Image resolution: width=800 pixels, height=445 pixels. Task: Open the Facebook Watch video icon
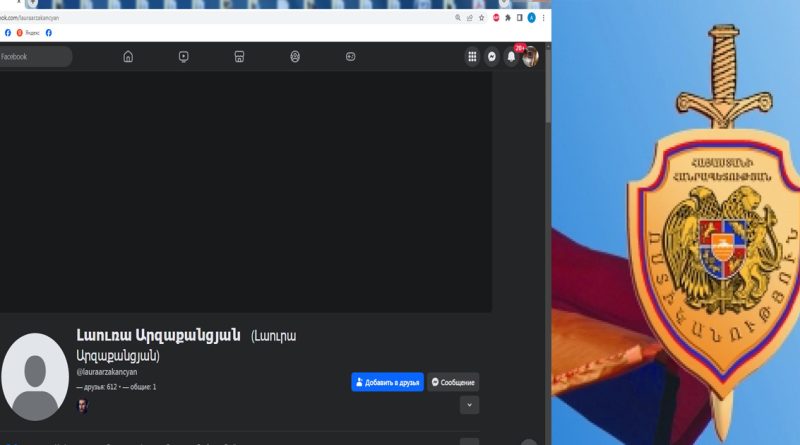pos(183,57)
